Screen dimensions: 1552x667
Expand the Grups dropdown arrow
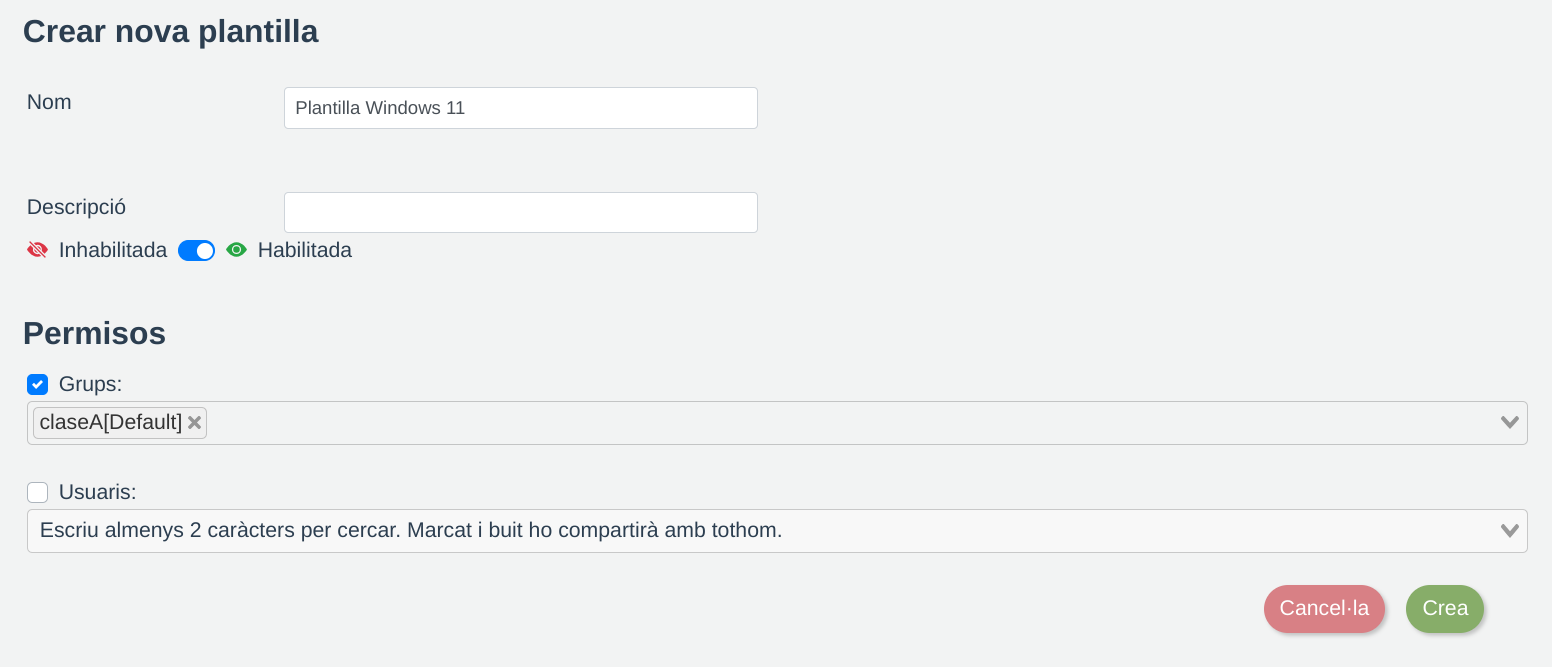click(x=1509, y=423)
